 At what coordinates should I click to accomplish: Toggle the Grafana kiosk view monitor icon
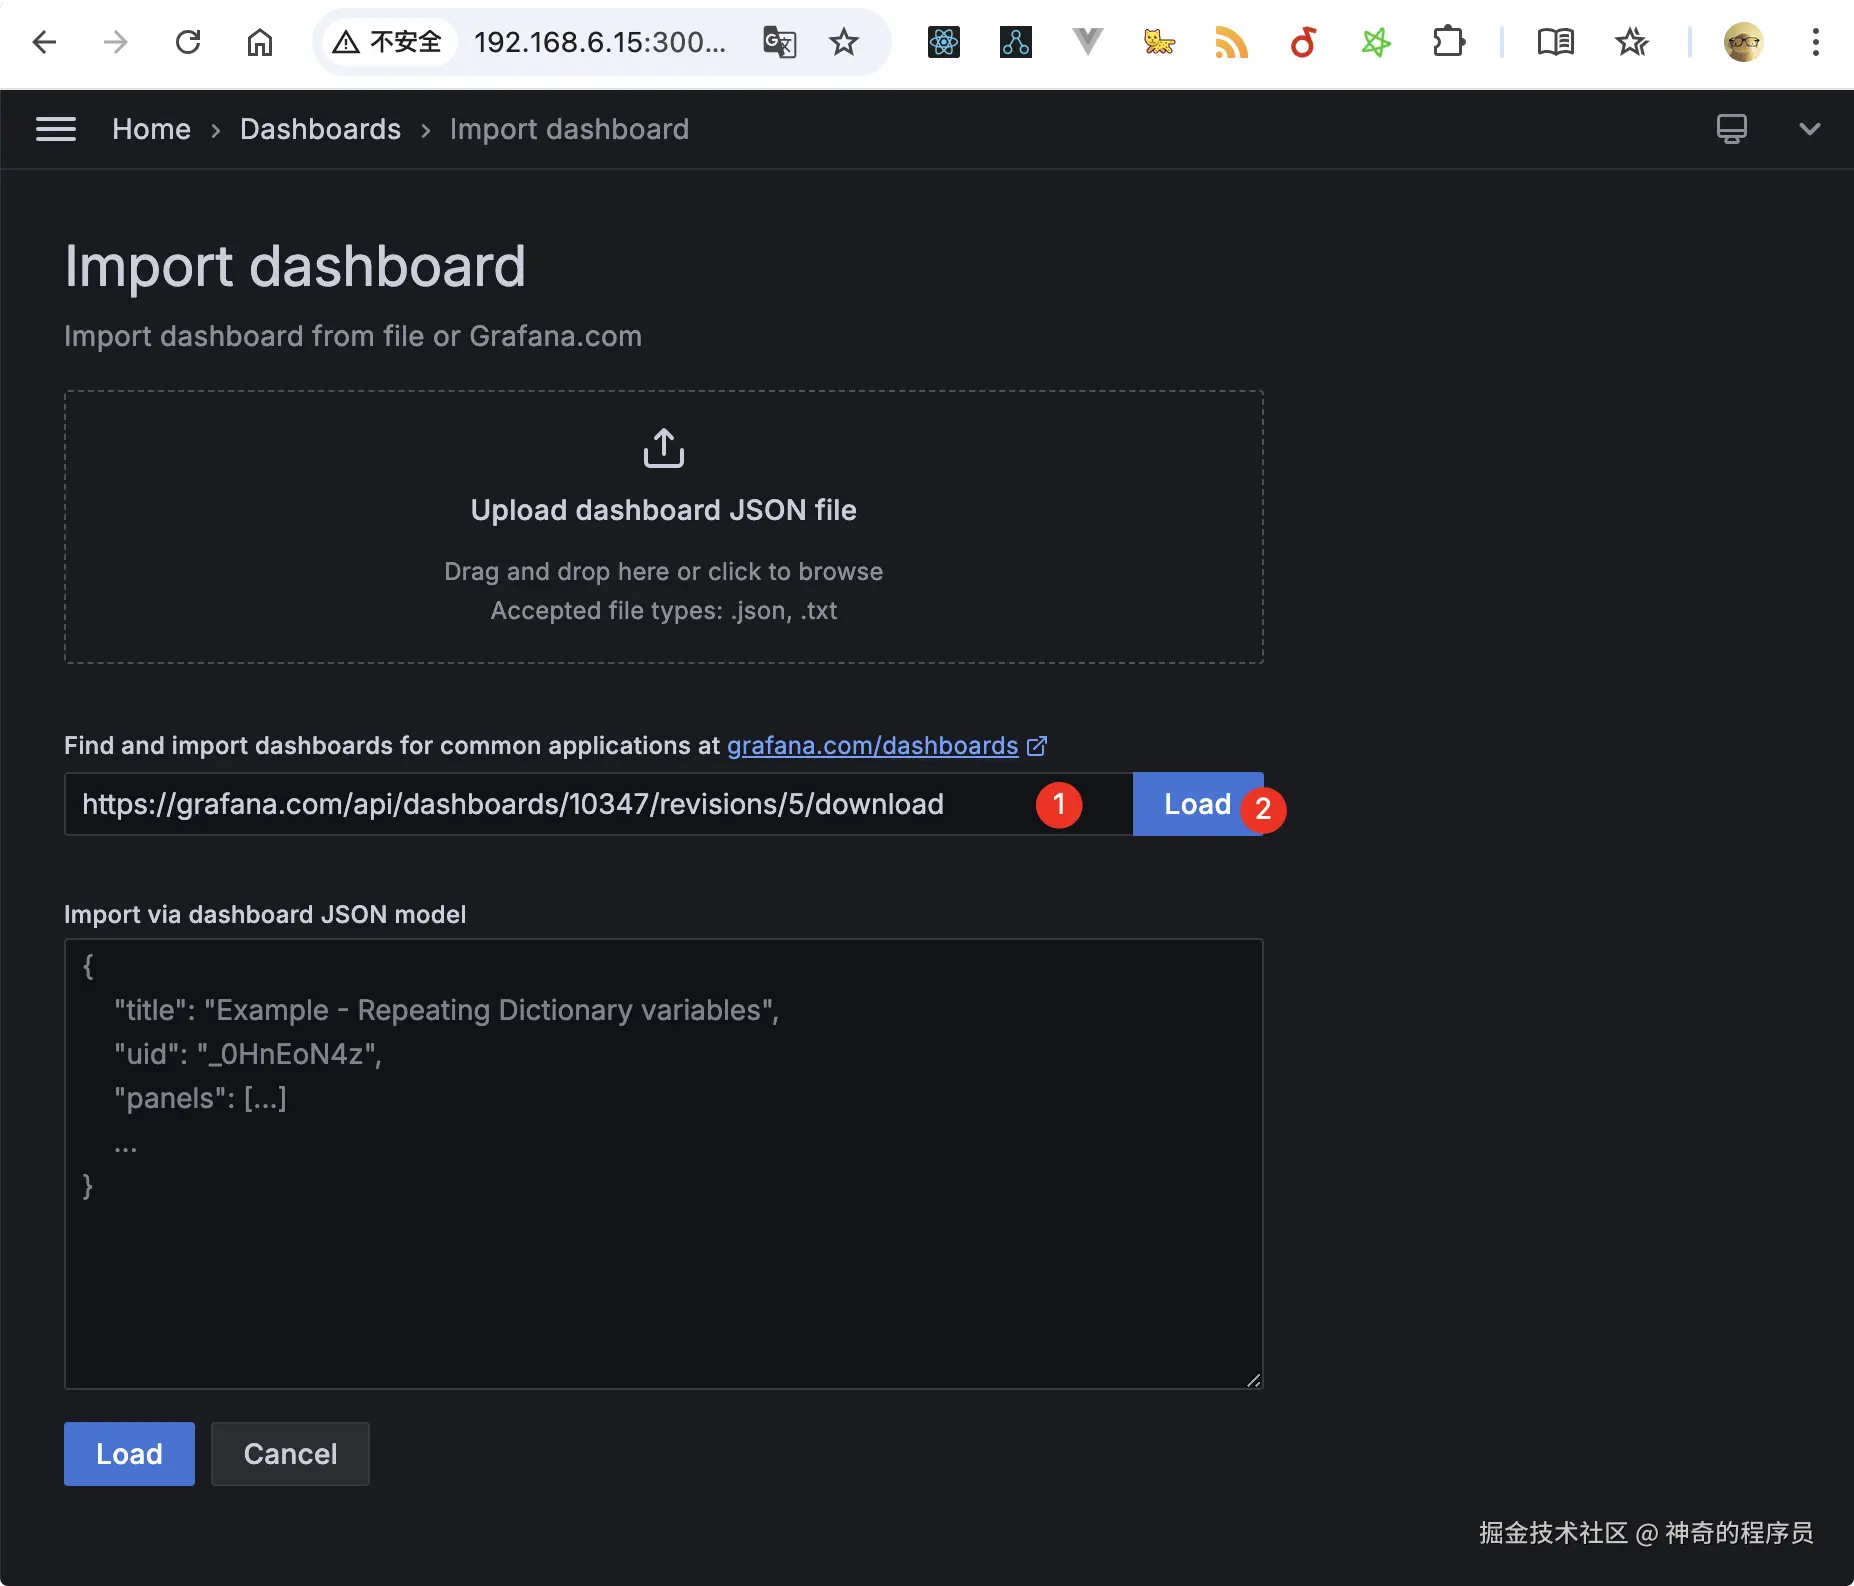point(1732,129)
